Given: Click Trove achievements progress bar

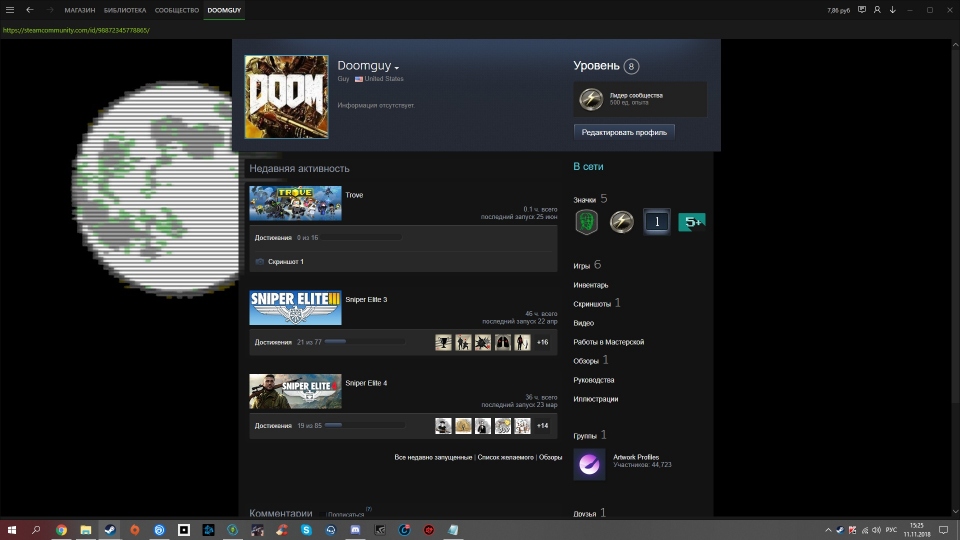Looking at the screenshot, I should (363, 238).
